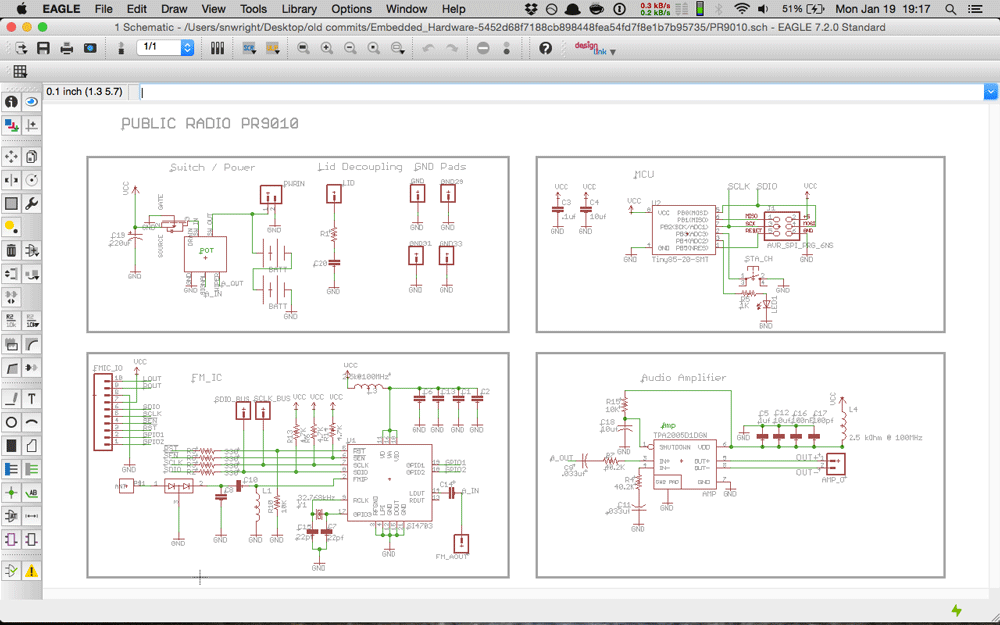Click the PUBLIC RADIO PR9010 title text
1000x625 pixels.
[x=210, y=123]
